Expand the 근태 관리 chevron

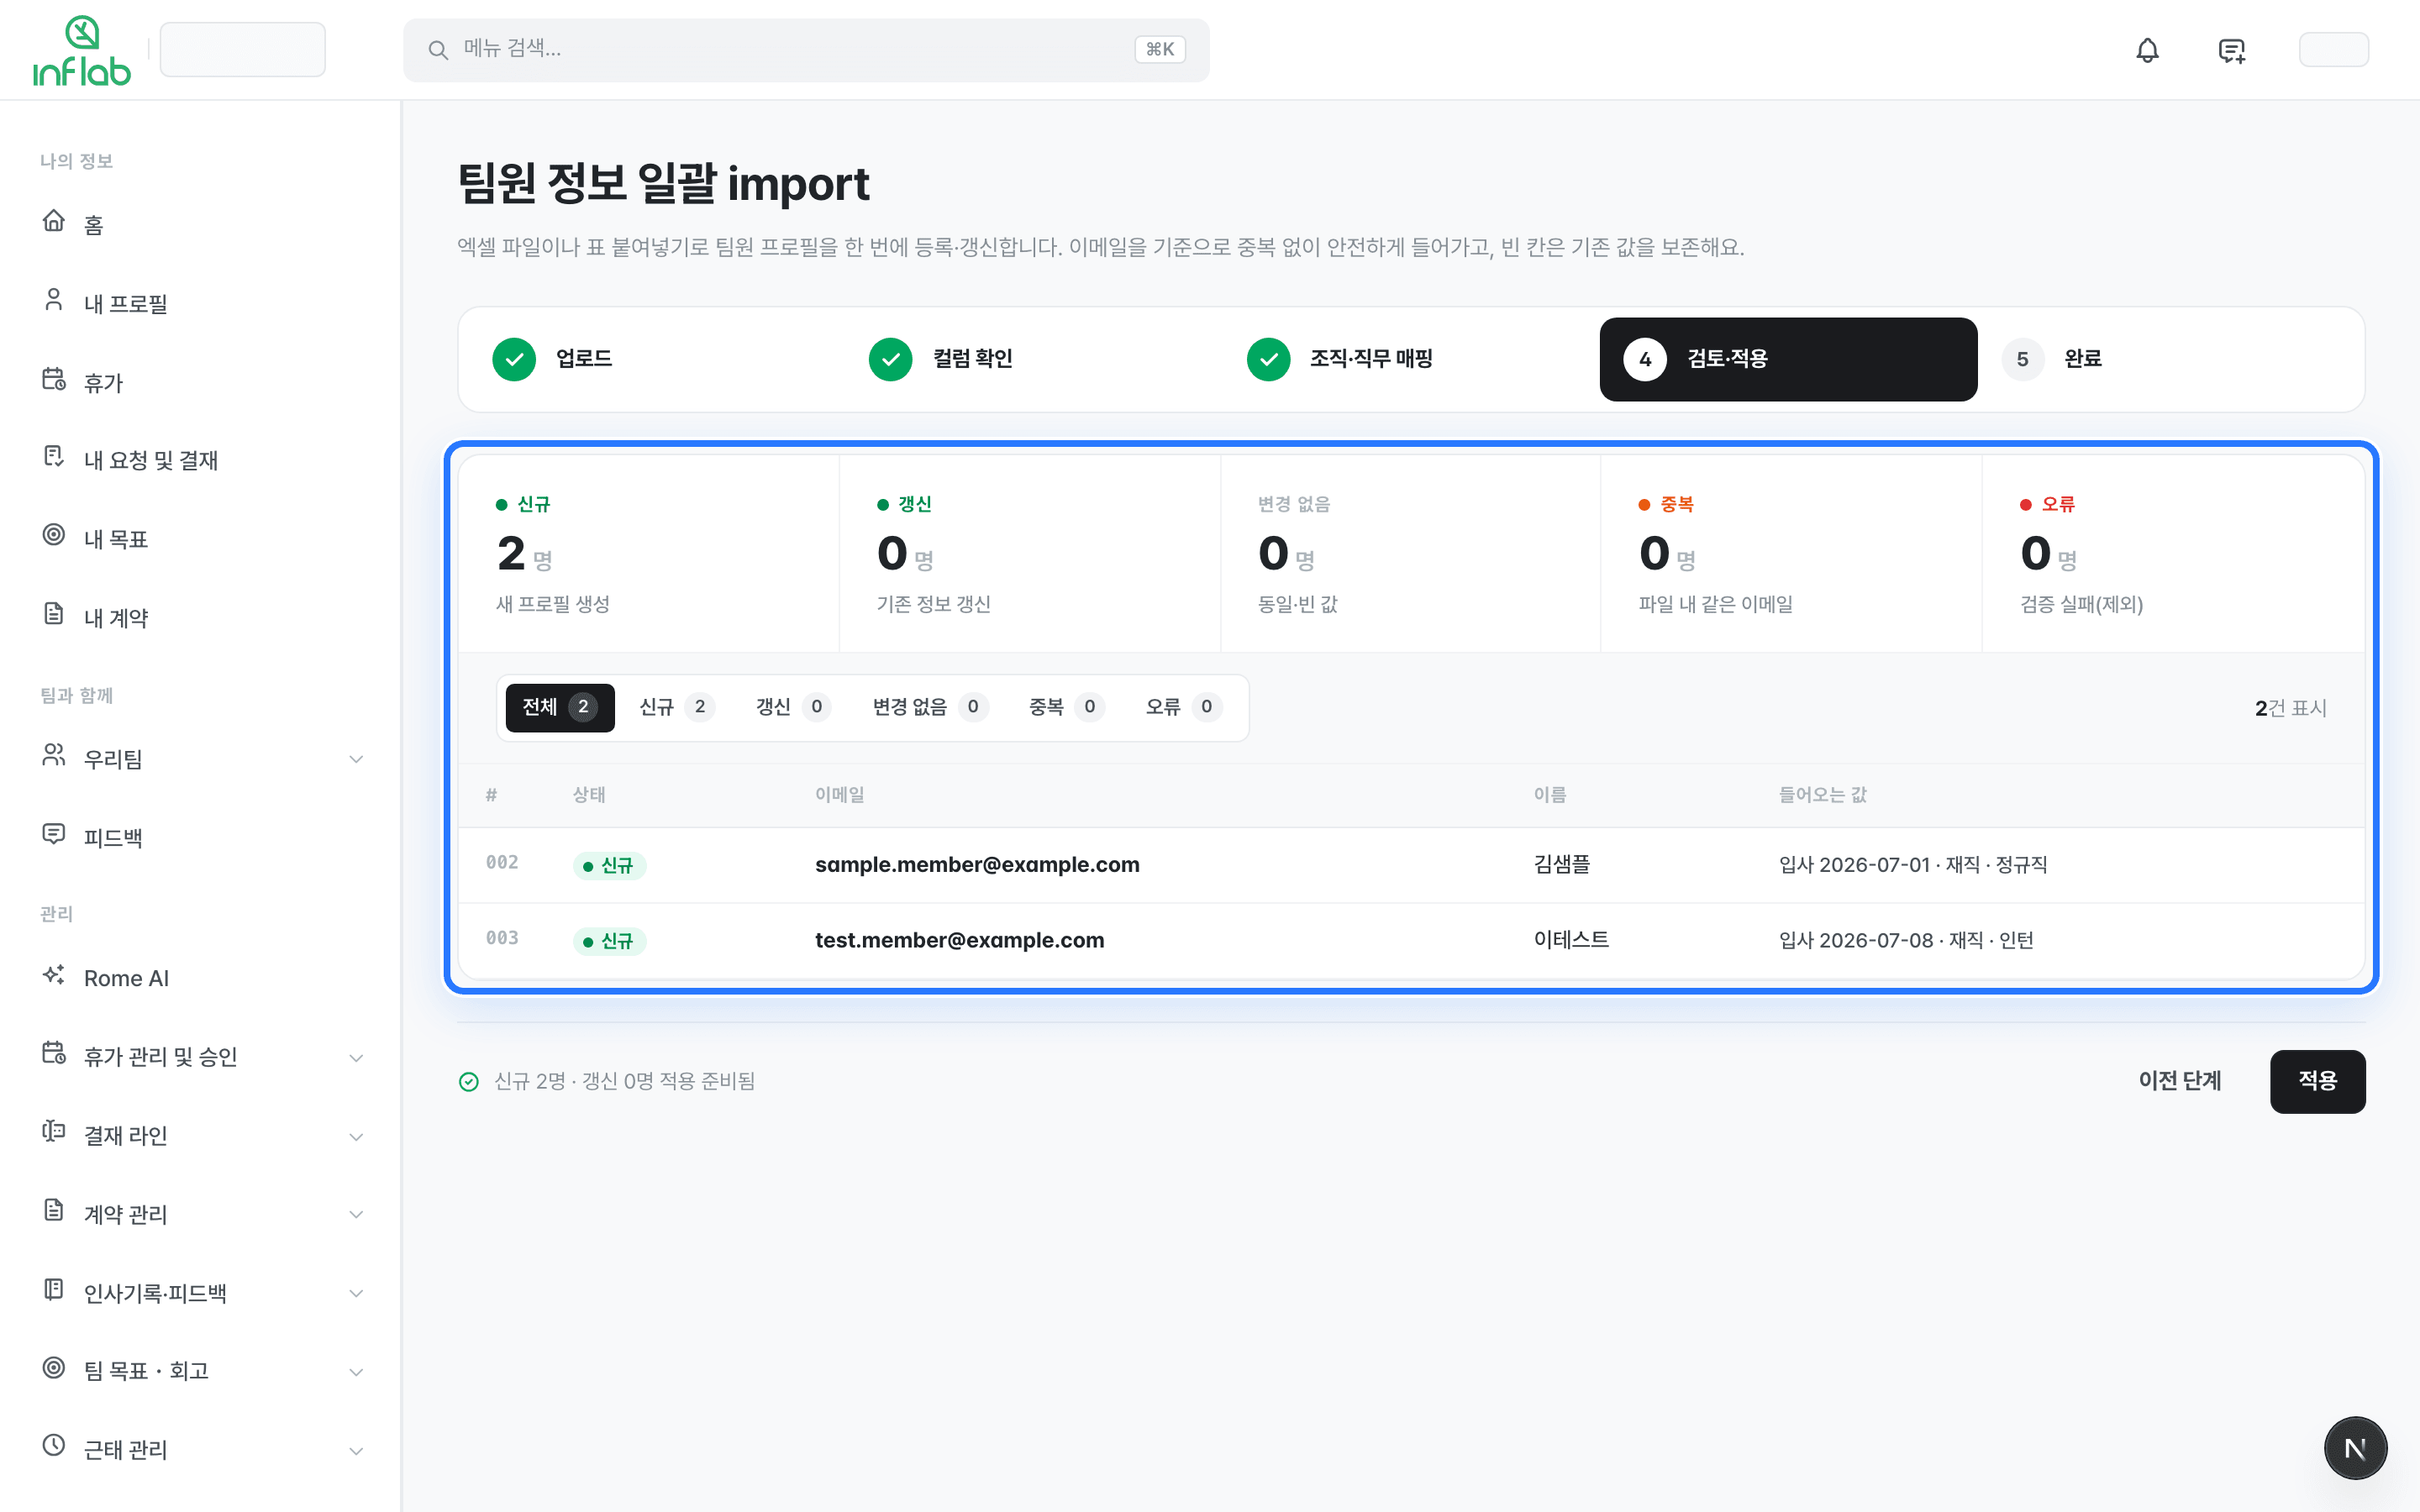click(356, 1451)
